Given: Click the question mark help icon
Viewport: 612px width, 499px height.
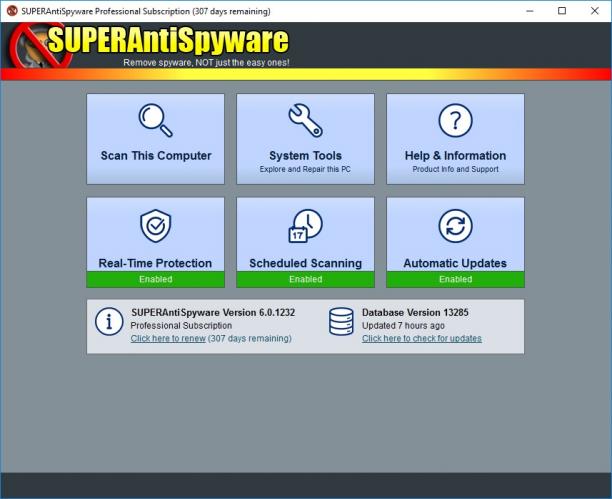Looking at the screenshot, I should (455, 120).
